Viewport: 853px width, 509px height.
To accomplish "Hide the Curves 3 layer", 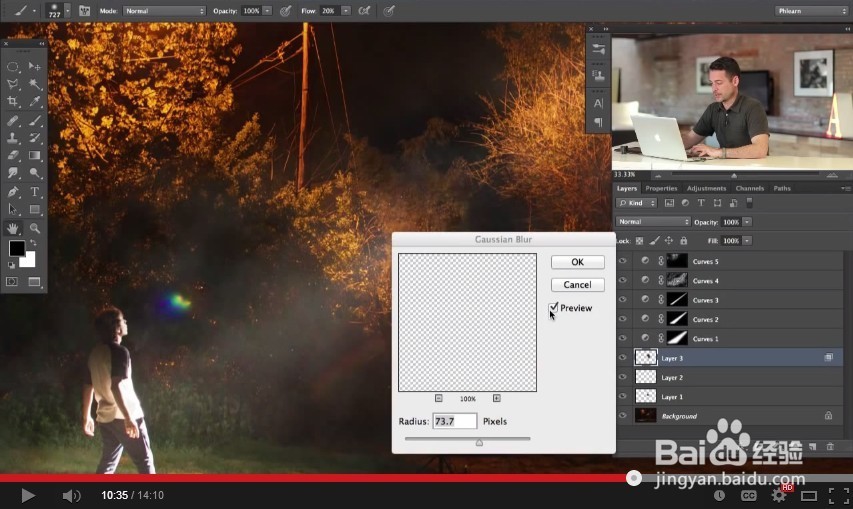I will click(x=623, y=300).
